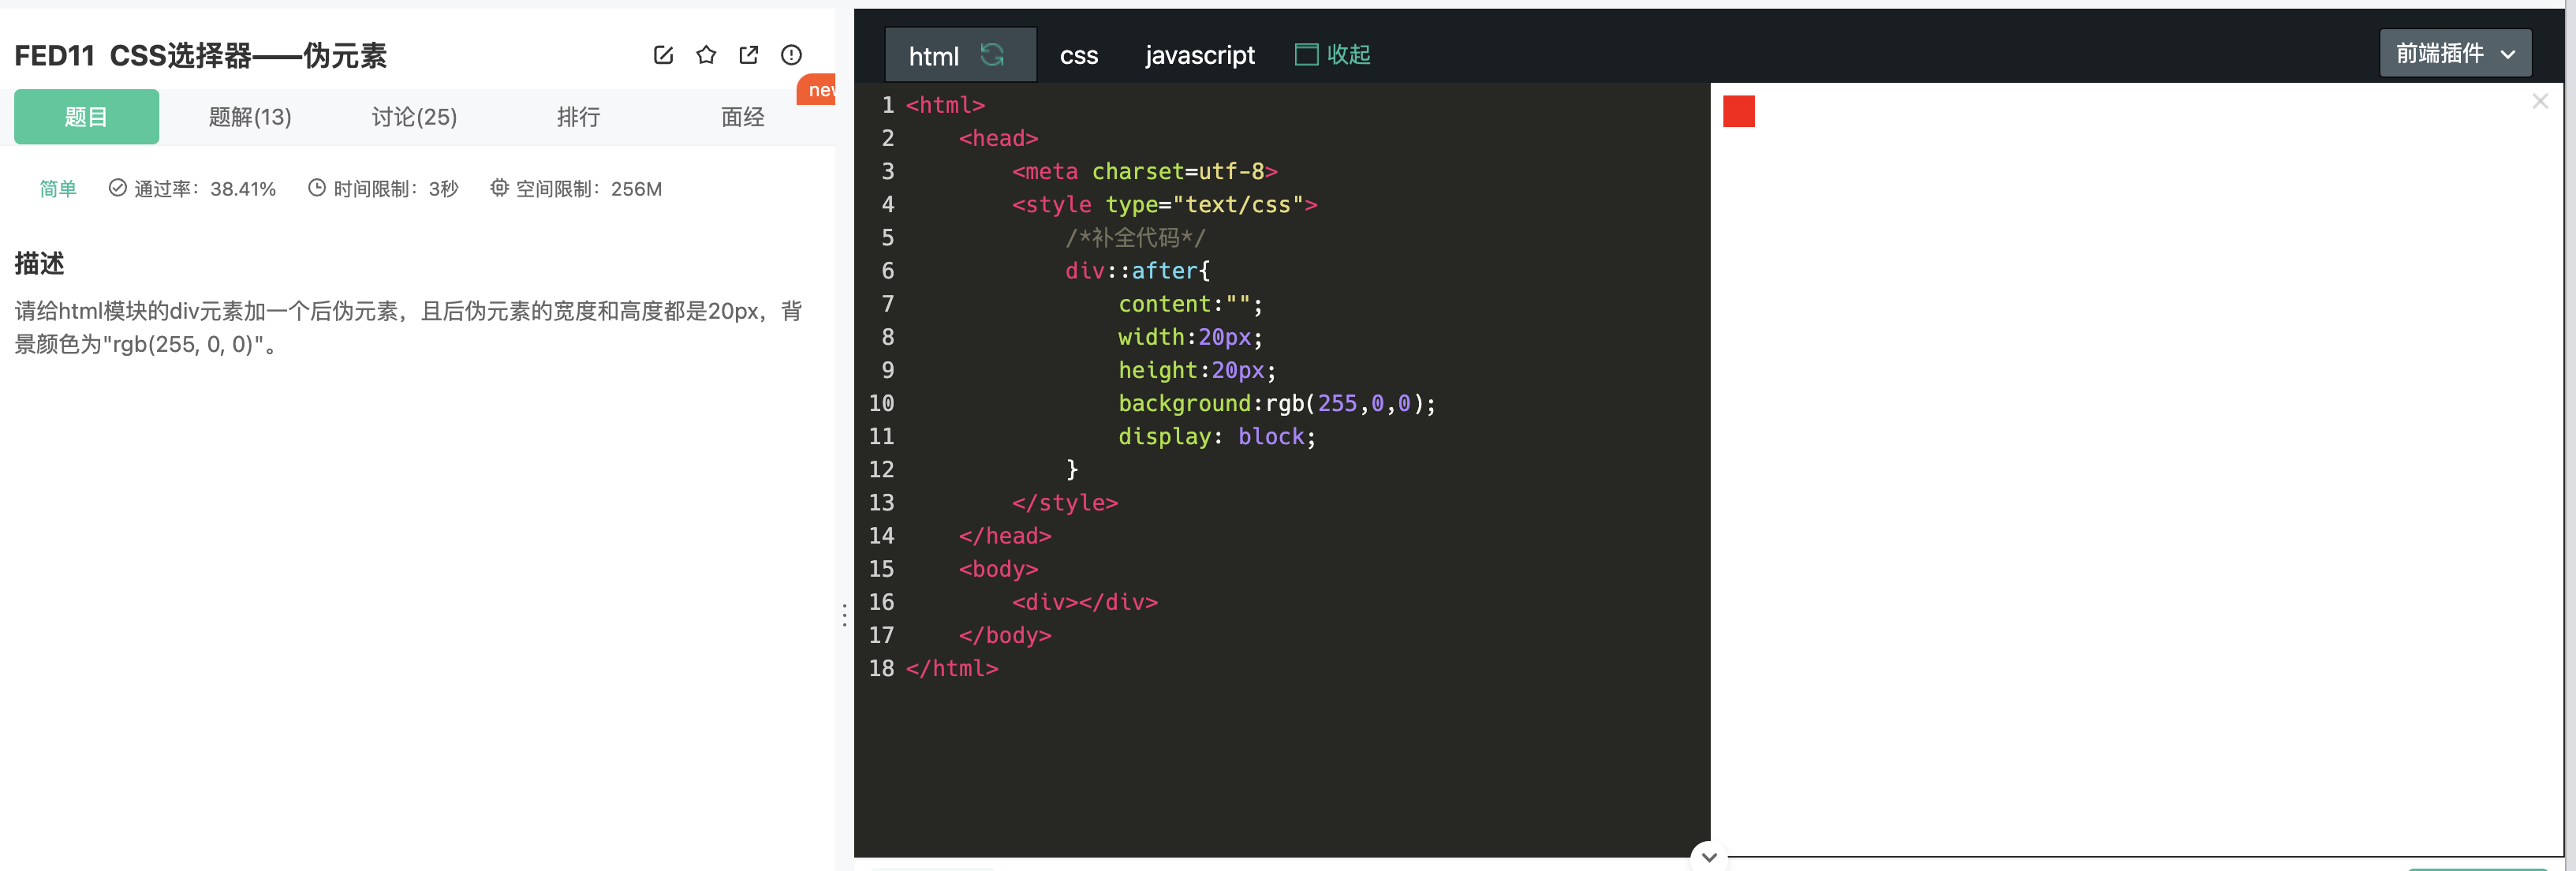Screen dimensions: 2576x871
Task: Switch to the html editor tab
Action: tap(934, 56)
